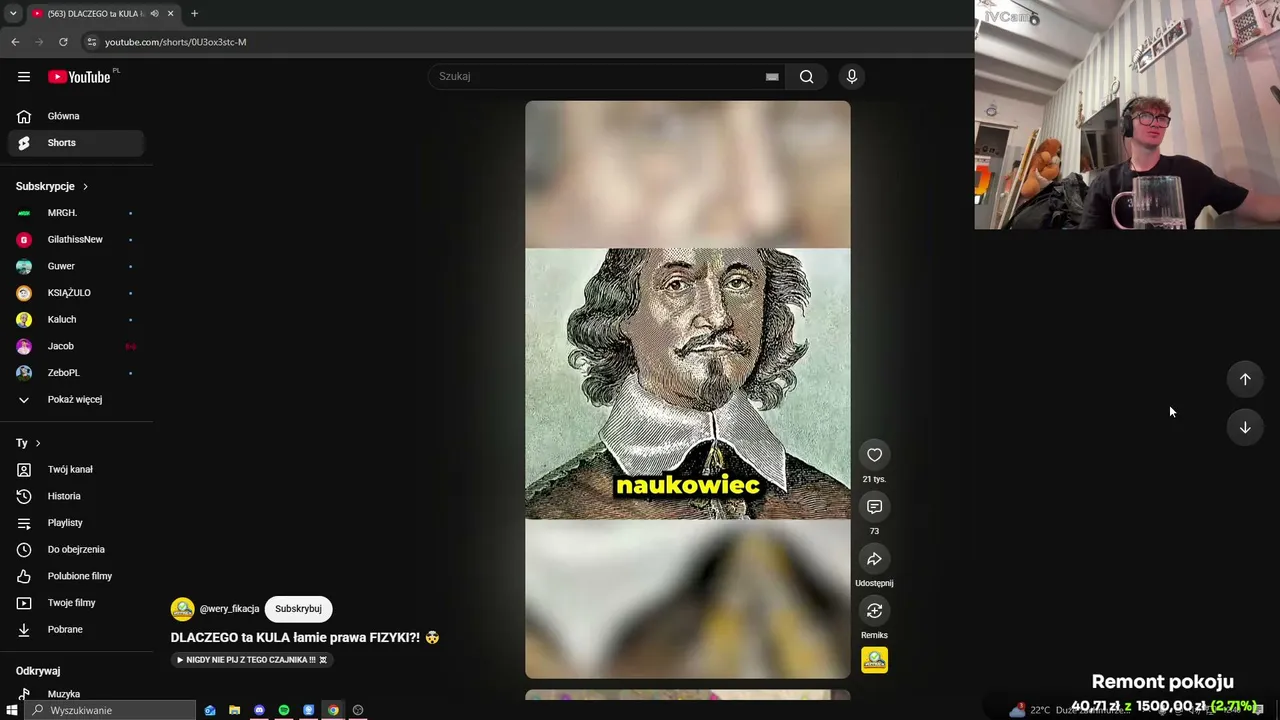Open the Windows Start menu
Viewport: 1280px width, 720px height.
[x=12, y=710]
